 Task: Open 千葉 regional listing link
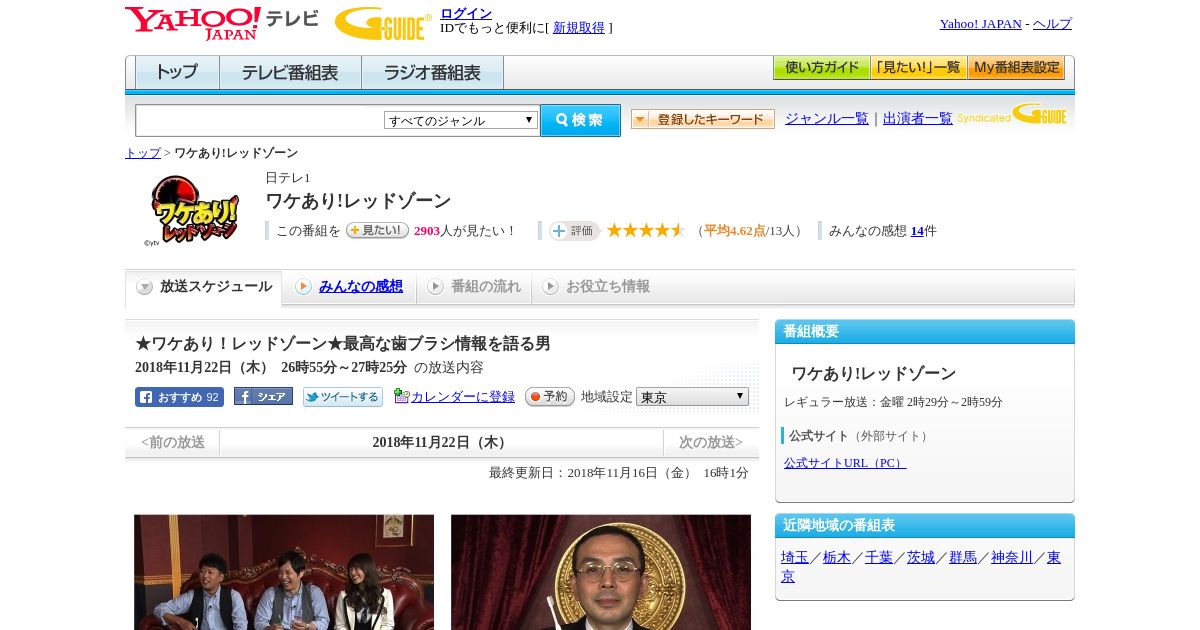pyautogui.click(x=879, y=558)
